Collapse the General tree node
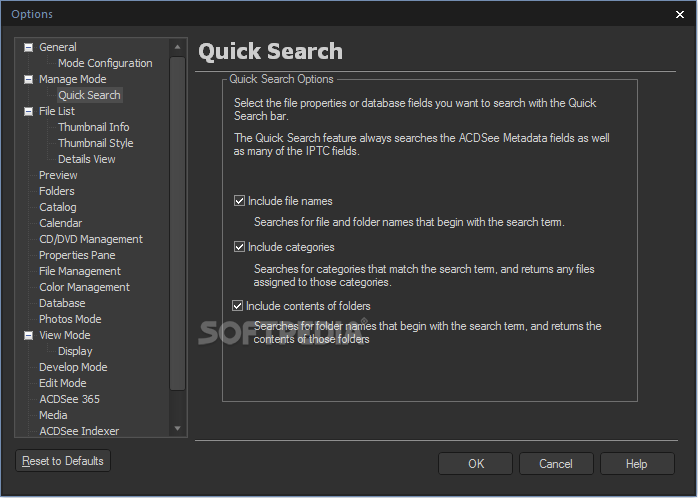This screenshot has height=498, width=698. click(28, 47)
